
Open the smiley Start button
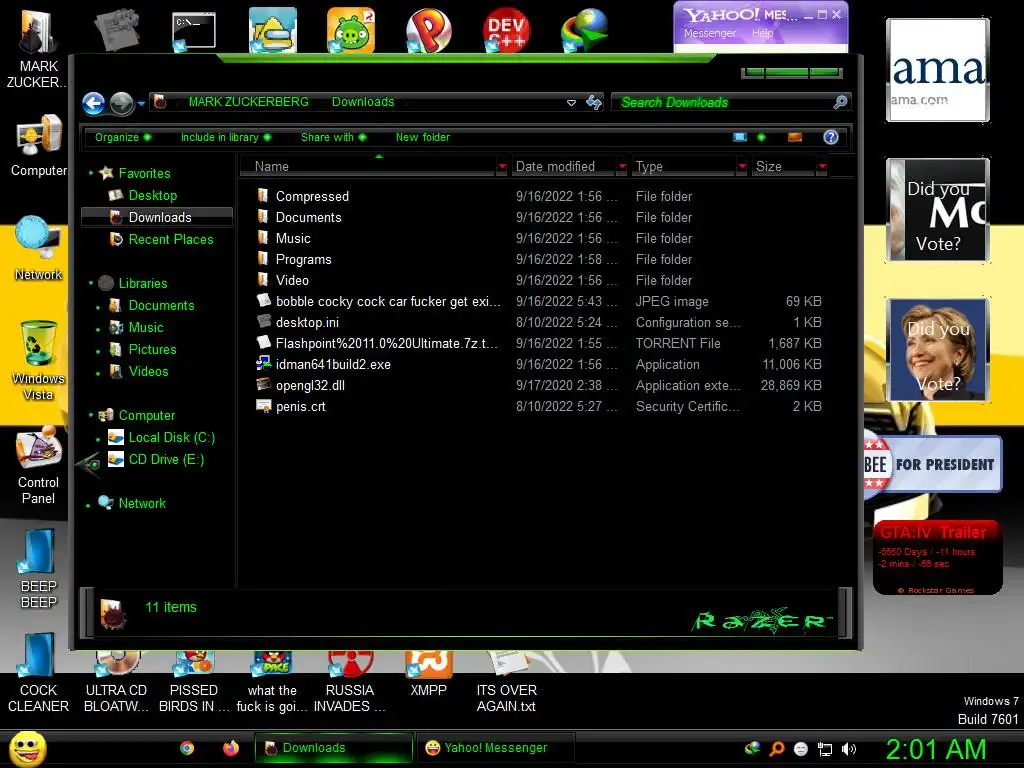pos(27,748)
